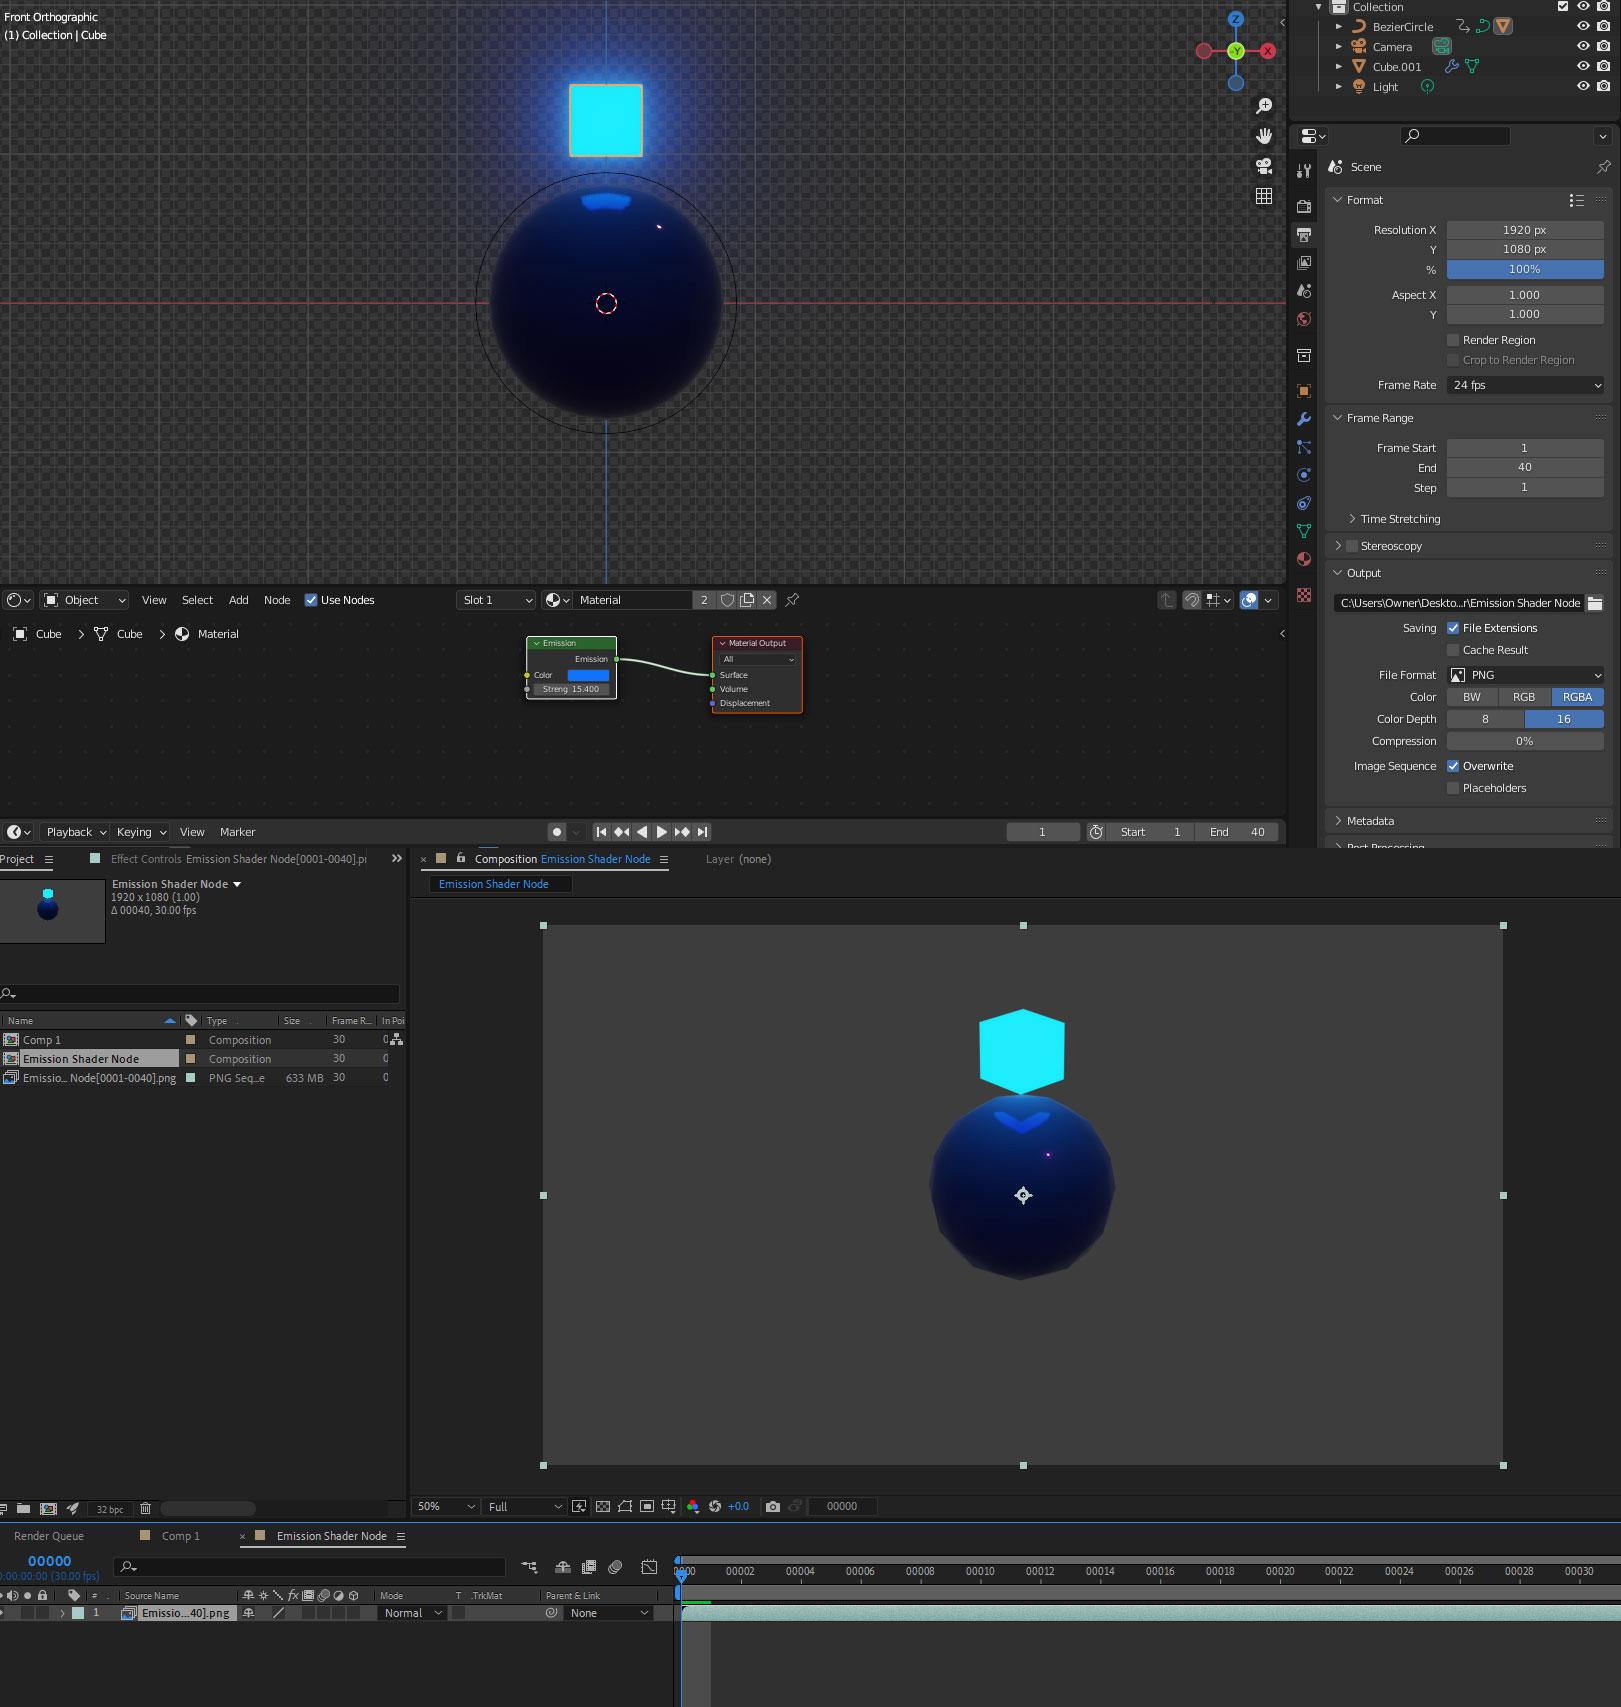This screenshot has width=1621, height=1707.
Task: Toggle Overwrite checkbox
Action: (1453, 766)
